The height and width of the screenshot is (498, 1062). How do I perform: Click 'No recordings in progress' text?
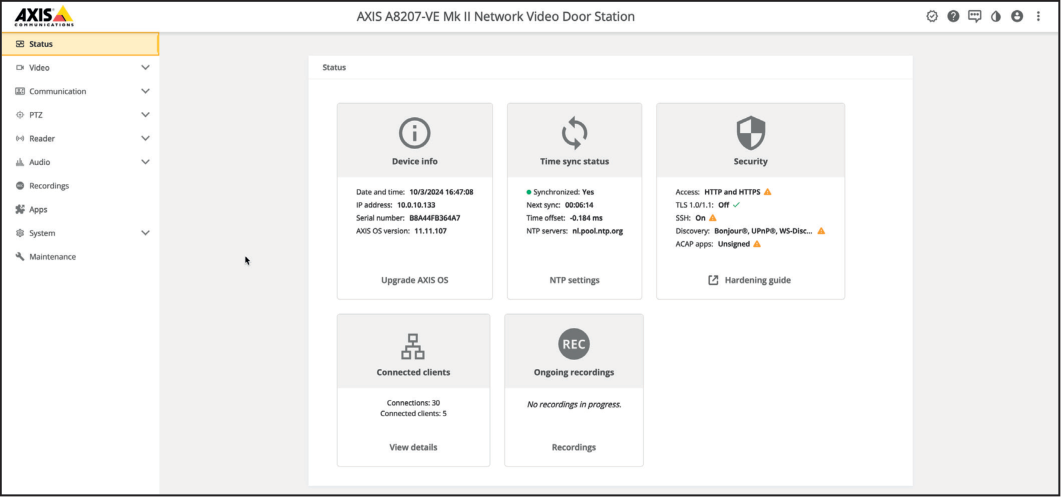574,404
